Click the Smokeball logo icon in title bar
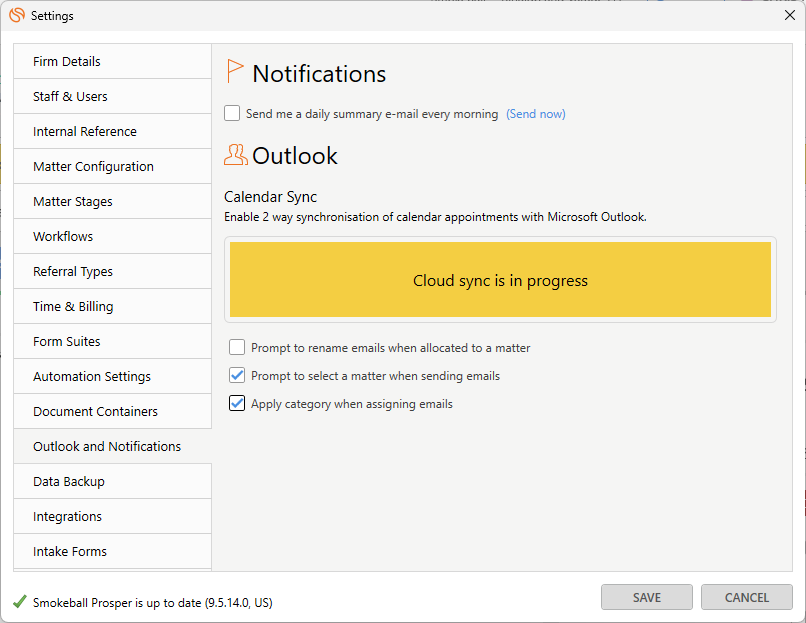 (x=17, y=15)
